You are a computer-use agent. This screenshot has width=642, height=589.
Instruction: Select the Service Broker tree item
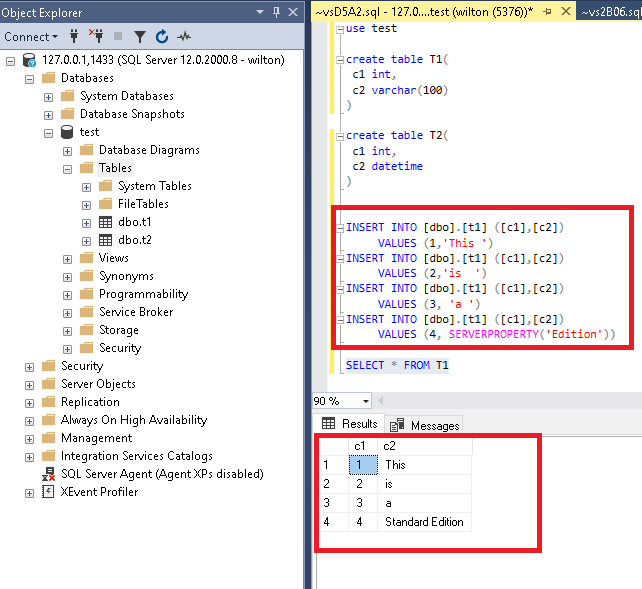(x=136, y=312)
